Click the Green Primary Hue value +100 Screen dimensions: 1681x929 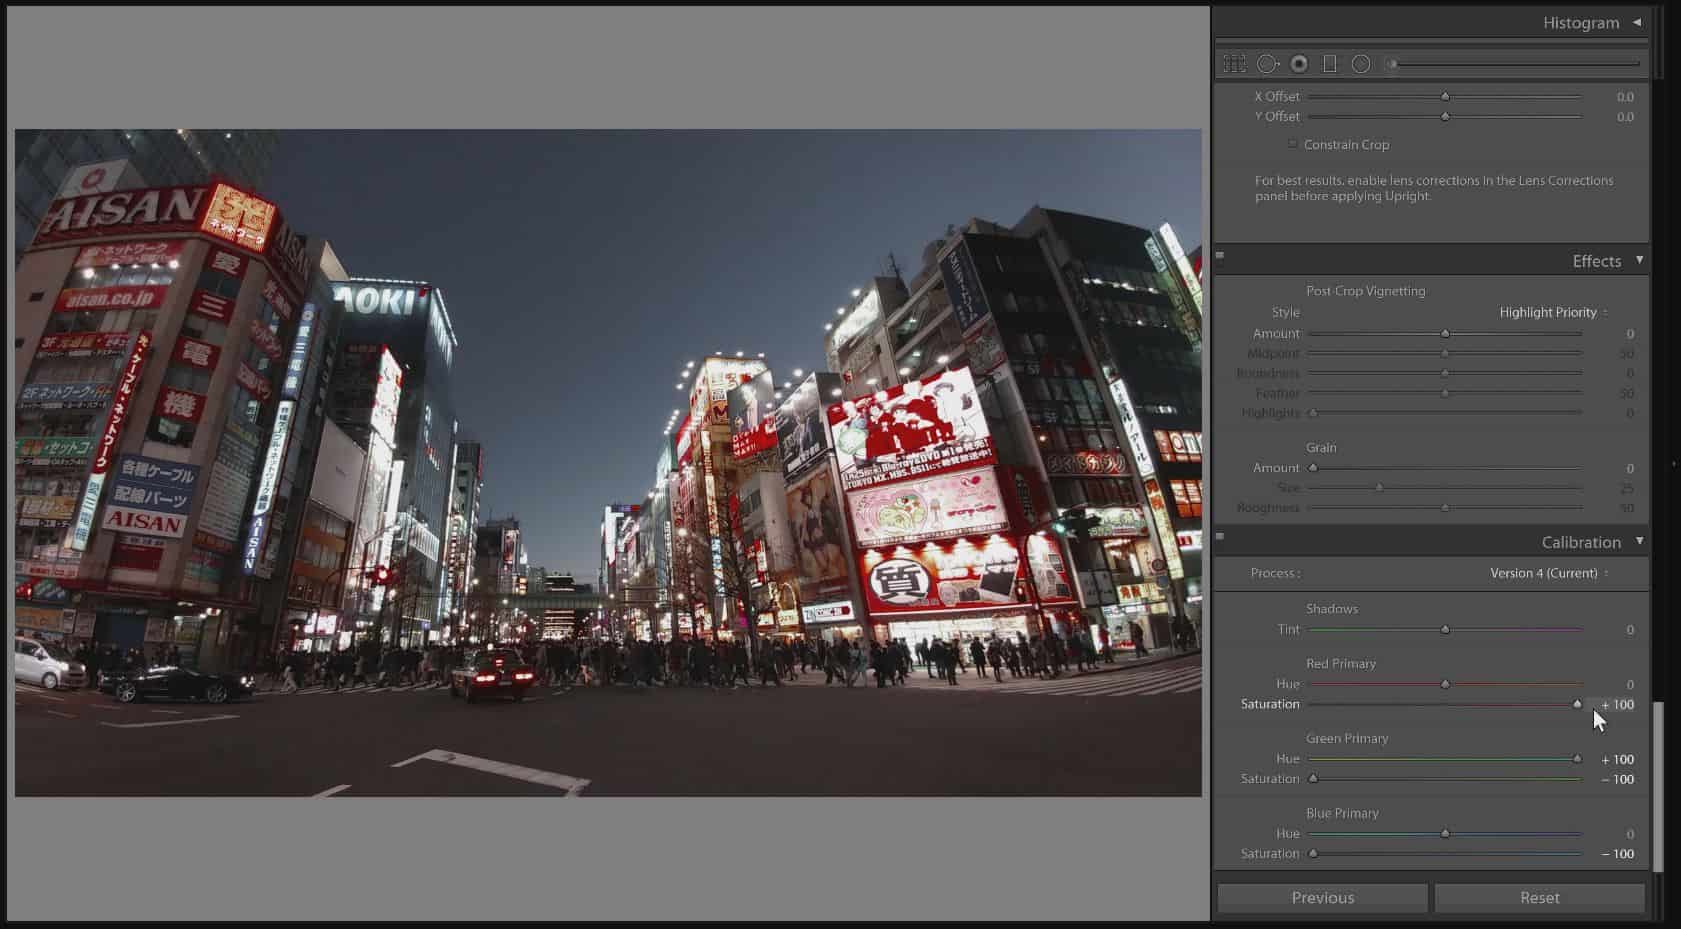coord(1617,760)
